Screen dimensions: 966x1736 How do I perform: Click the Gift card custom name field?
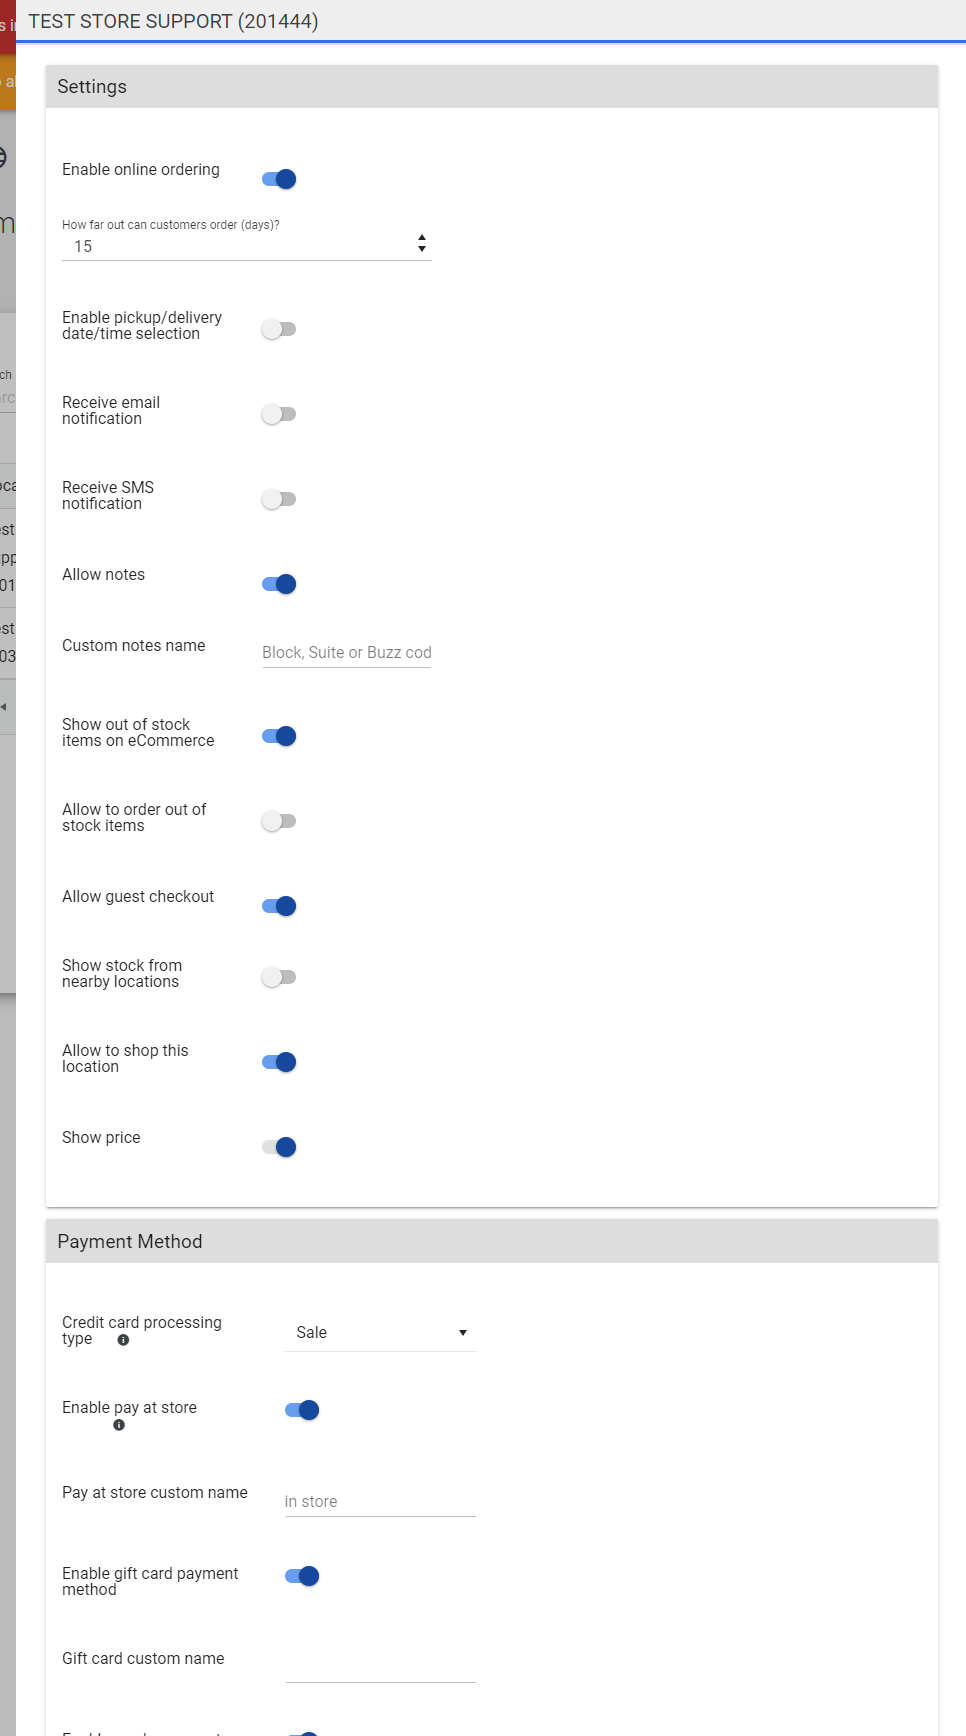(380, 1667)
